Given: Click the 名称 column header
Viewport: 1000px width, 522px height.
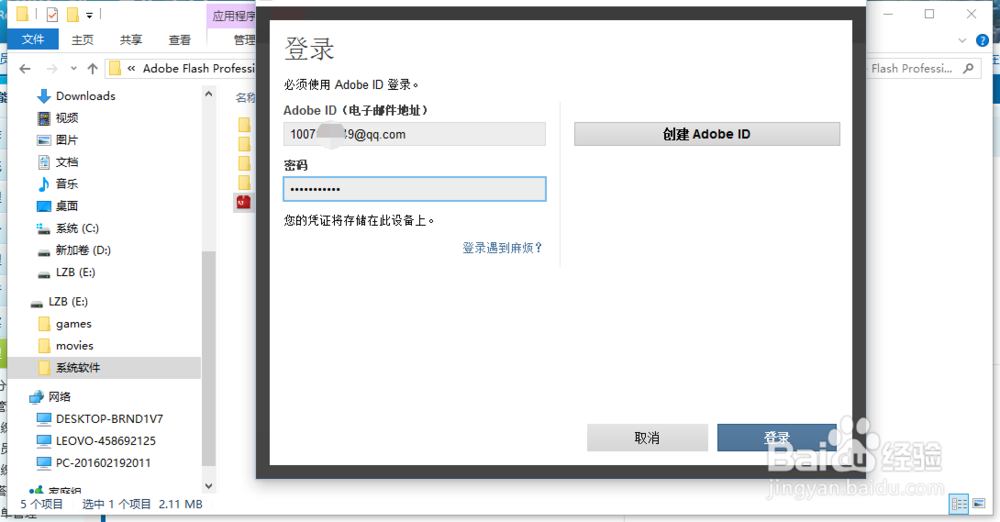Looking at the screenshot, I should tap(246, 98).
